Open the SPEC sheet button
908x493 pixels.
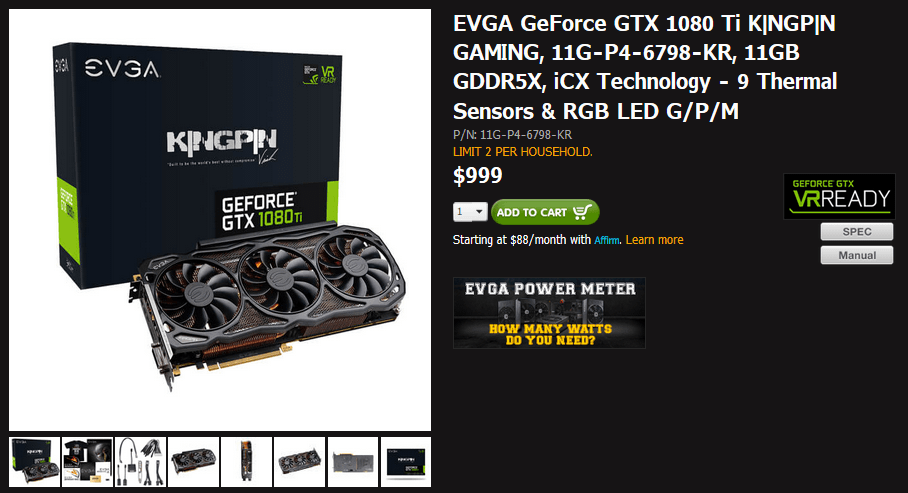pyautogui.click(x=856, y=232)
